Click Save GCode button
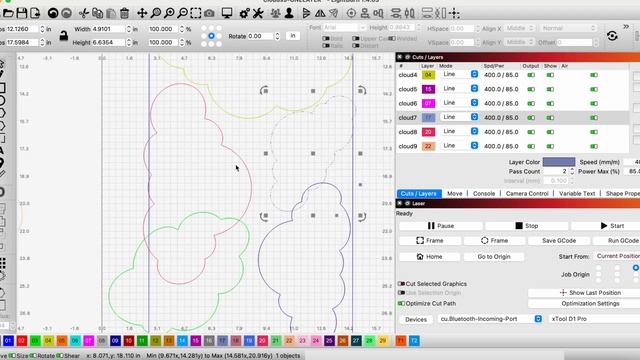The image size is (640, 360). coord(559,241)
